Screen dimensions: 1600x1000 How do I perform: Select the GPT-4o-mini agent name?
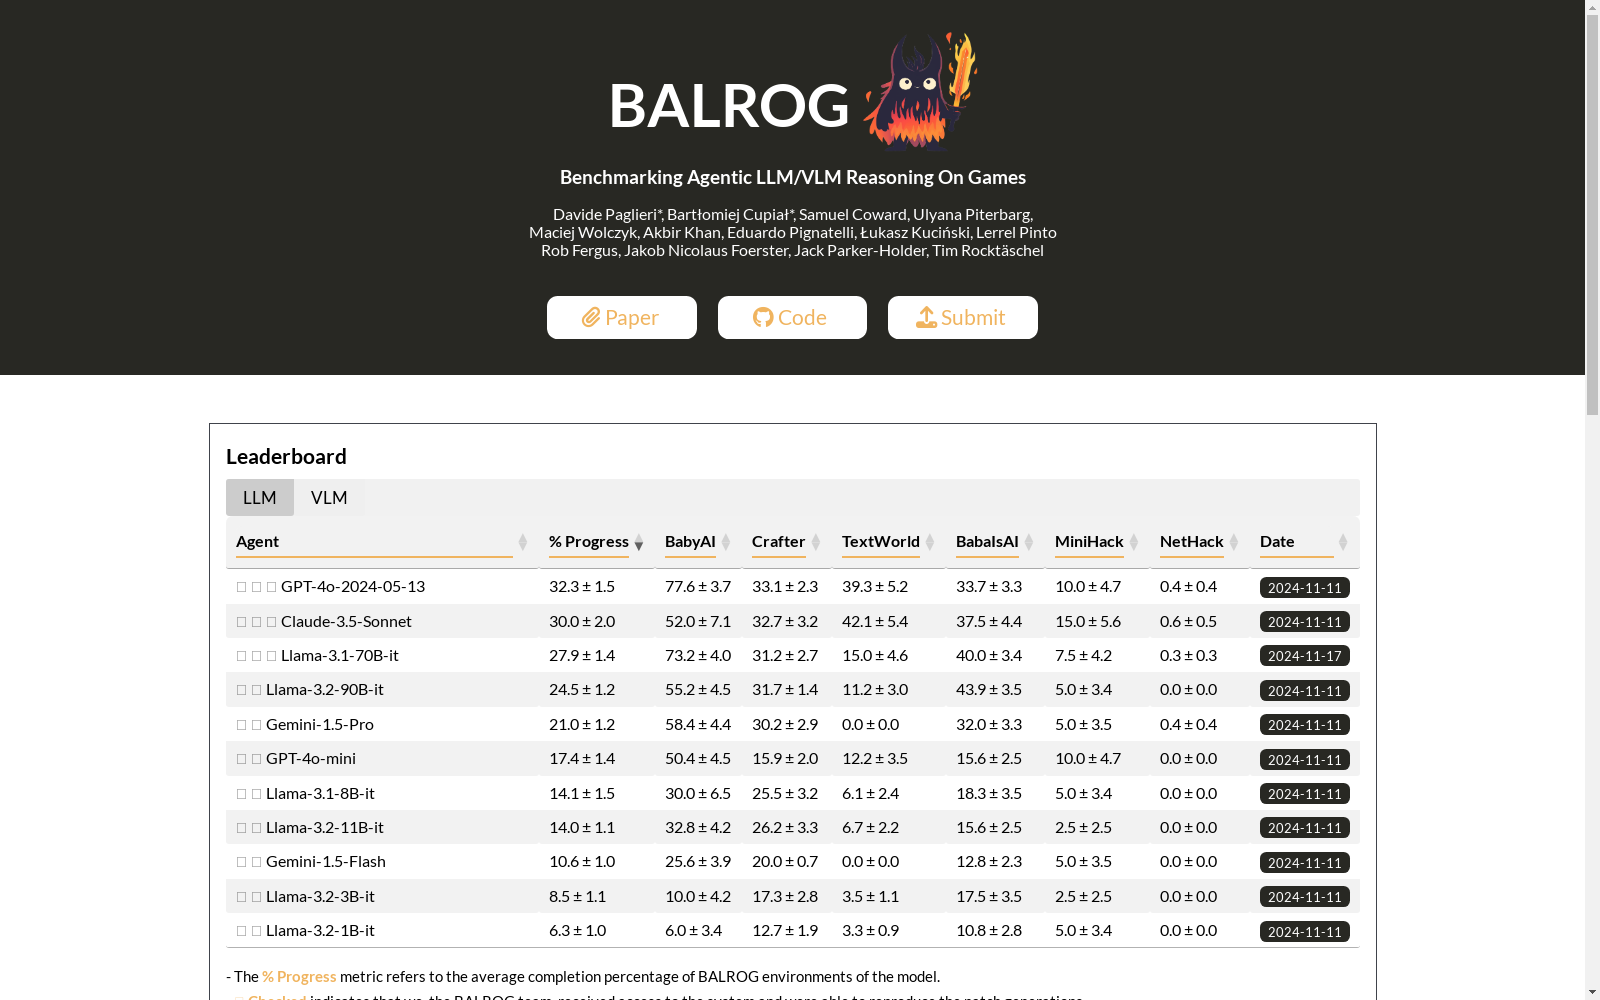[x=311, y=758]
